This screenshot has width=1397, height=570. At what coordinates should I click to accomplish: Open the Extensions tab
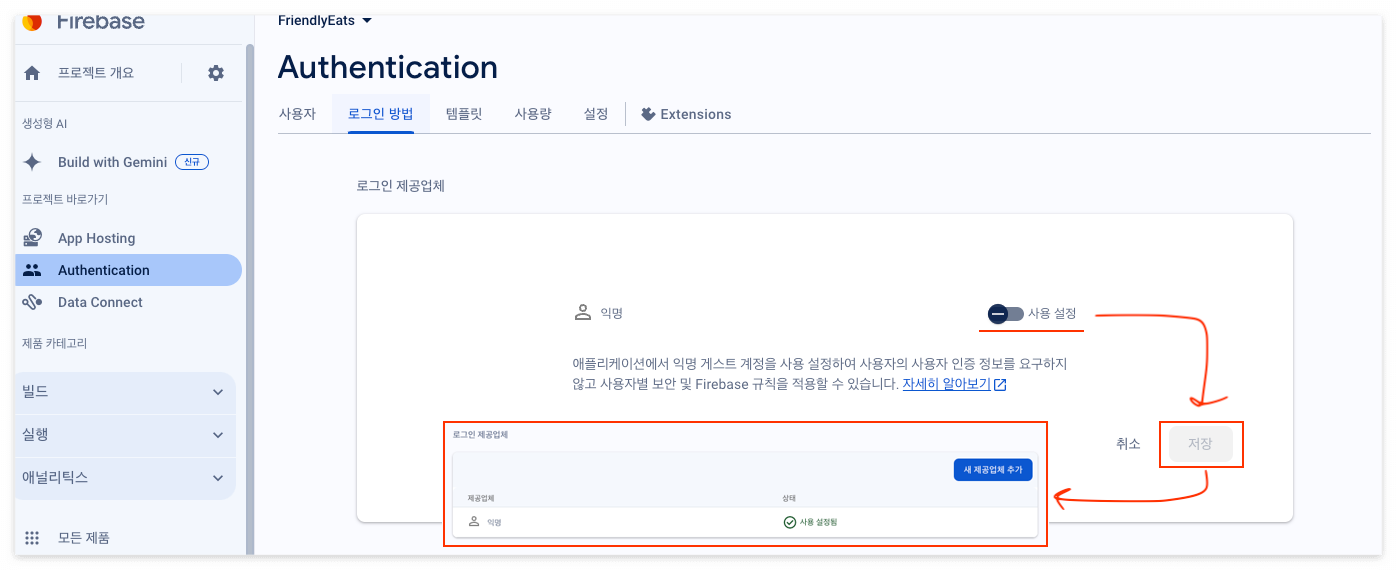point(686,114)
